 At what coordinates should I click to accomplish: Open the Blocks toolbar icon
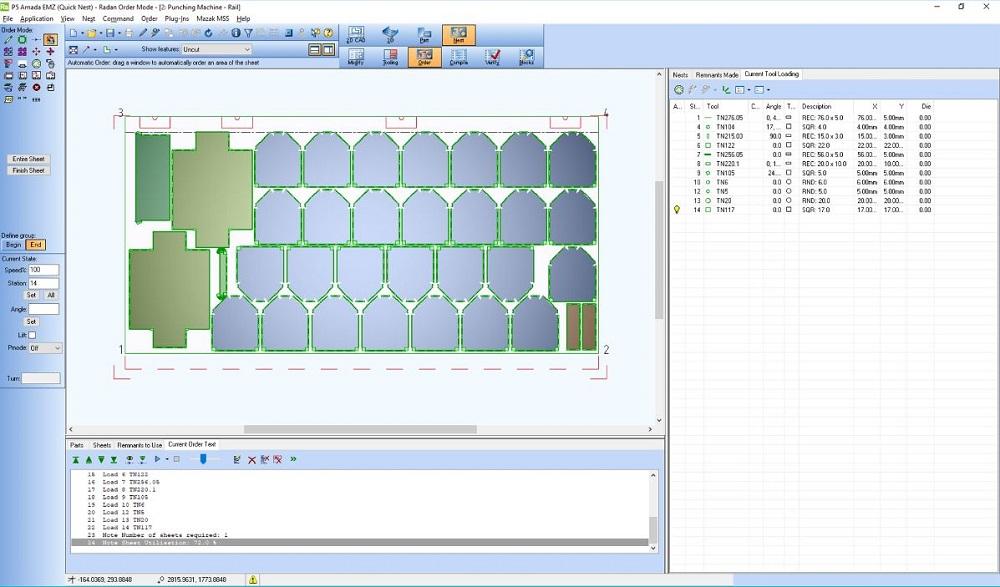click(527, 56)
